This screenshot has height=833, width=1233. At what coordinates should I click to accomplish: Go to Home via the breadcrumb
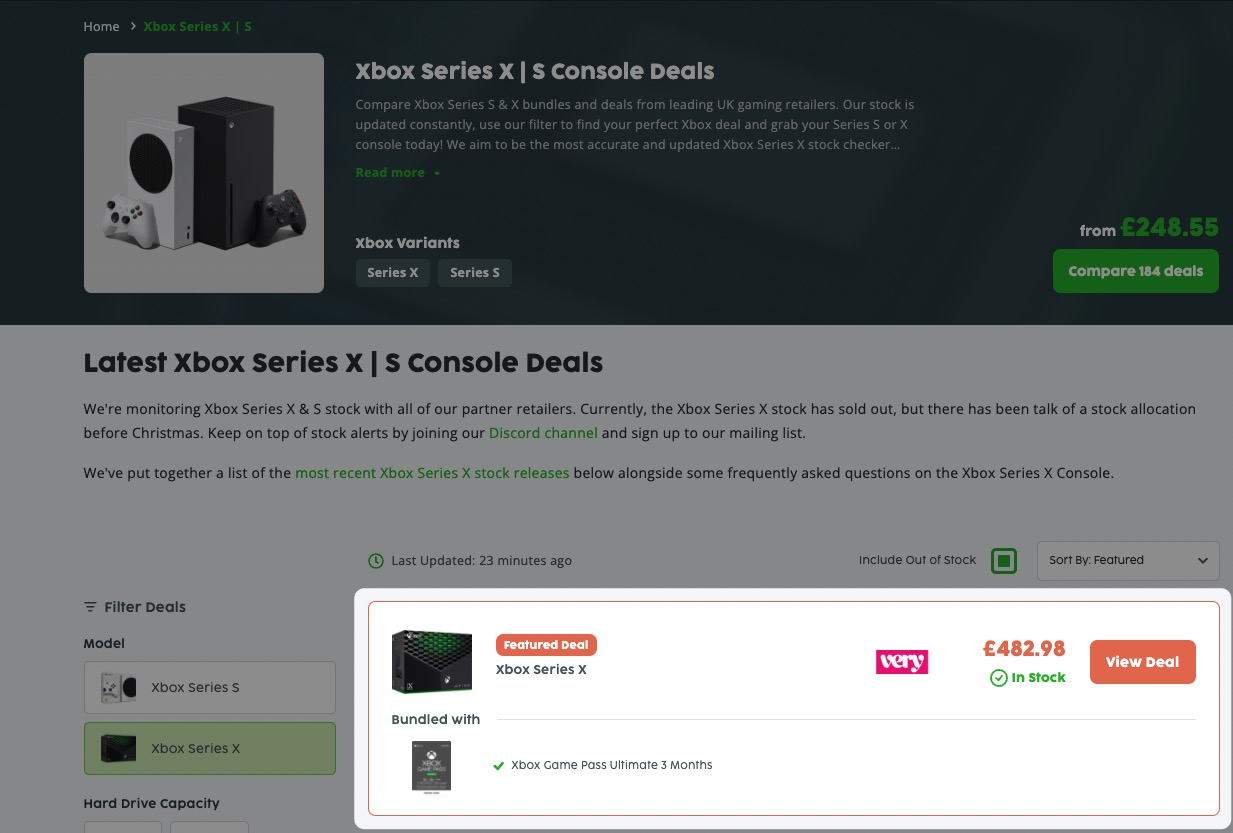pyautogui.click(x=101, y=27)
